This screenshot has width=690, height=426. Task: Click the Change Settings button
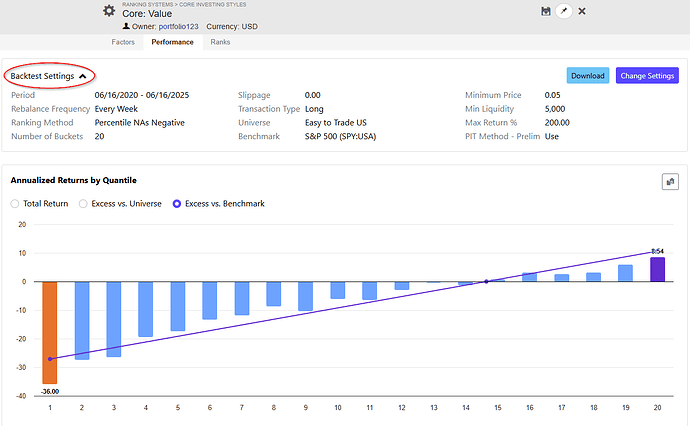(x=647, y=76)
